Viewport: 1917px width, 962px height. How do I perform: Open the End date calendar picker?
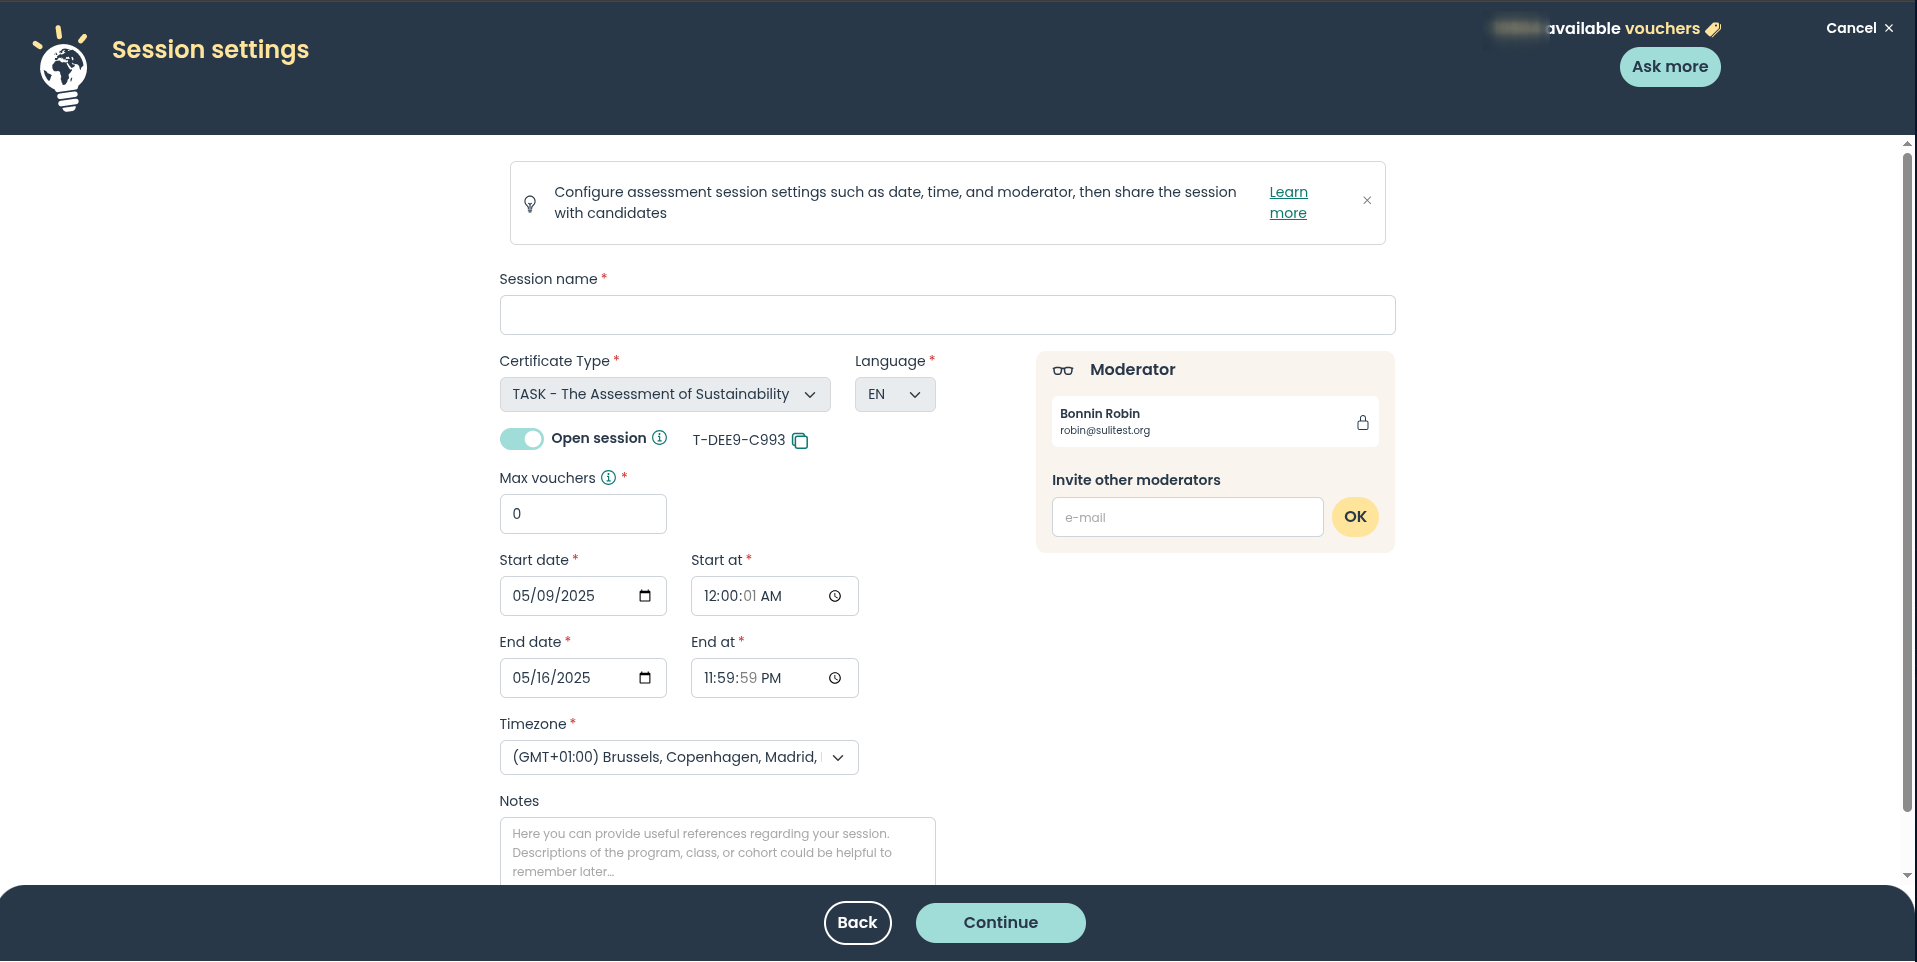[x=645, y=678]
